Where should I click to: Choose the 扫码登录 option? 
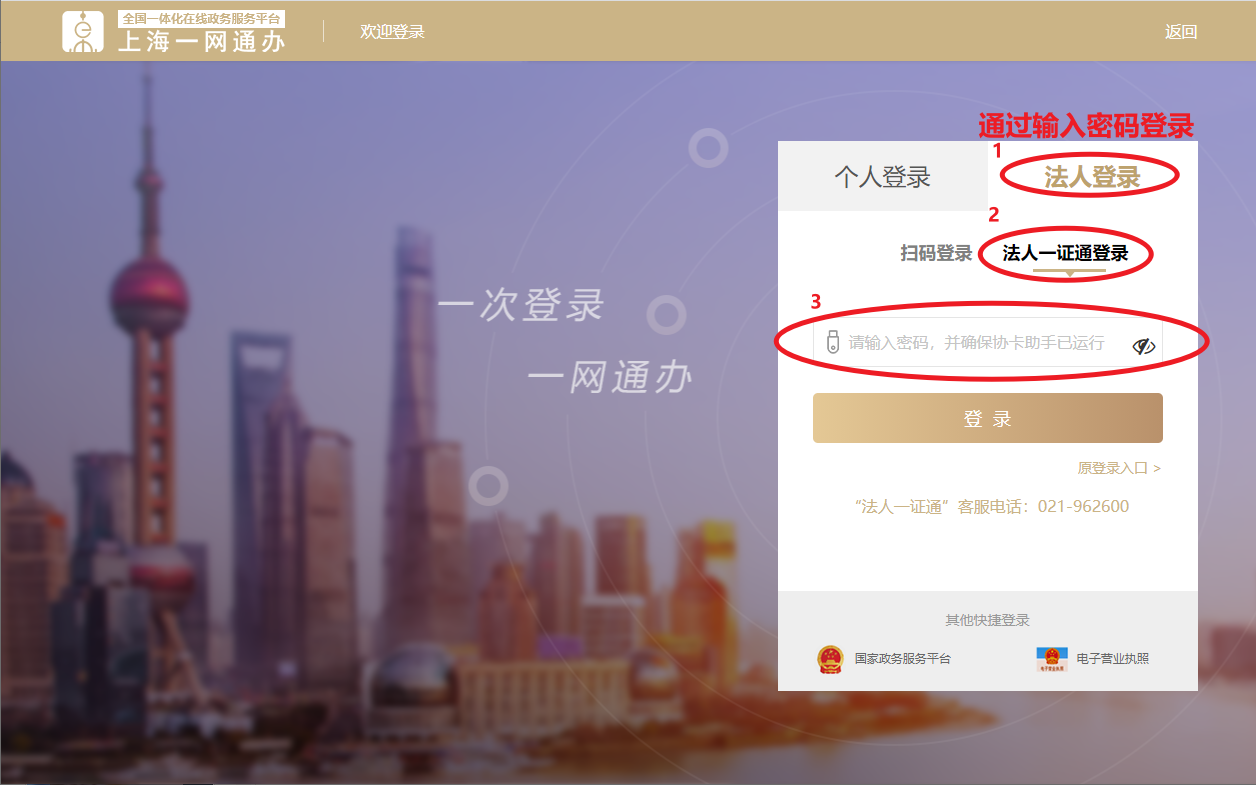coord(936,254)
